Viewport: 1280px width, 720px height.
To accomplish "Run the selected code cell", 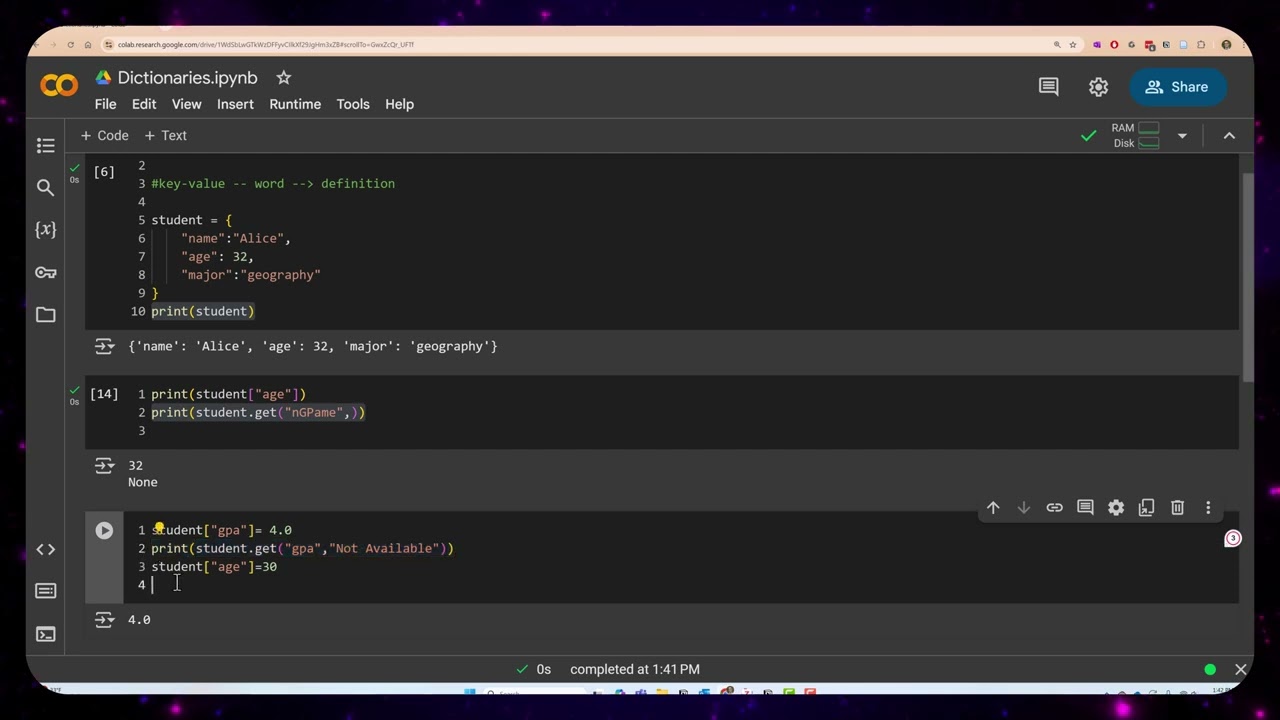I will click(104, 531).
